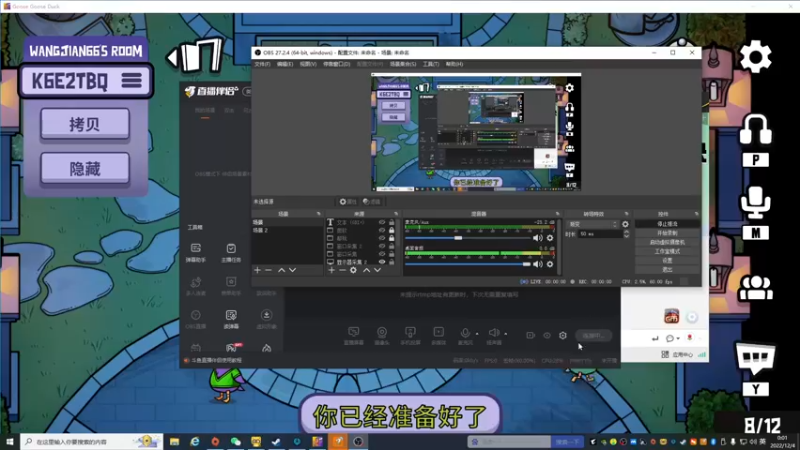The height and width of the screenshot is (450, 800).
Task: Open the players group icon in game
Action: click(756, 287)
